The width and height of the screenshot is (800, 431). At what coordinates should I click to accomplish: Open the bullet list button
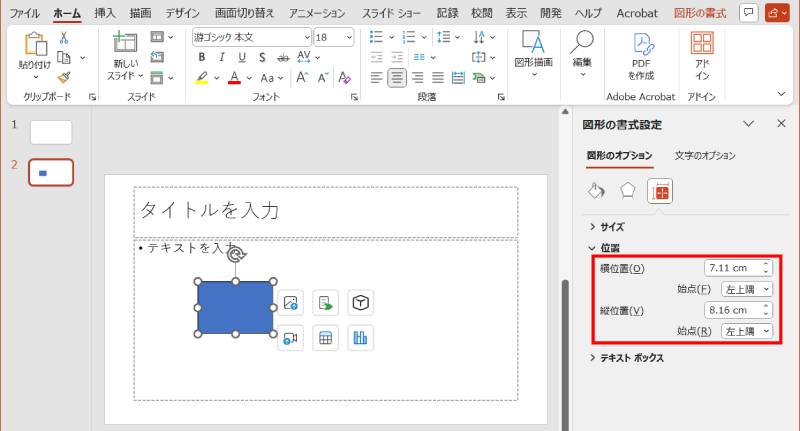pyautogui.click(x=376, y=37)
